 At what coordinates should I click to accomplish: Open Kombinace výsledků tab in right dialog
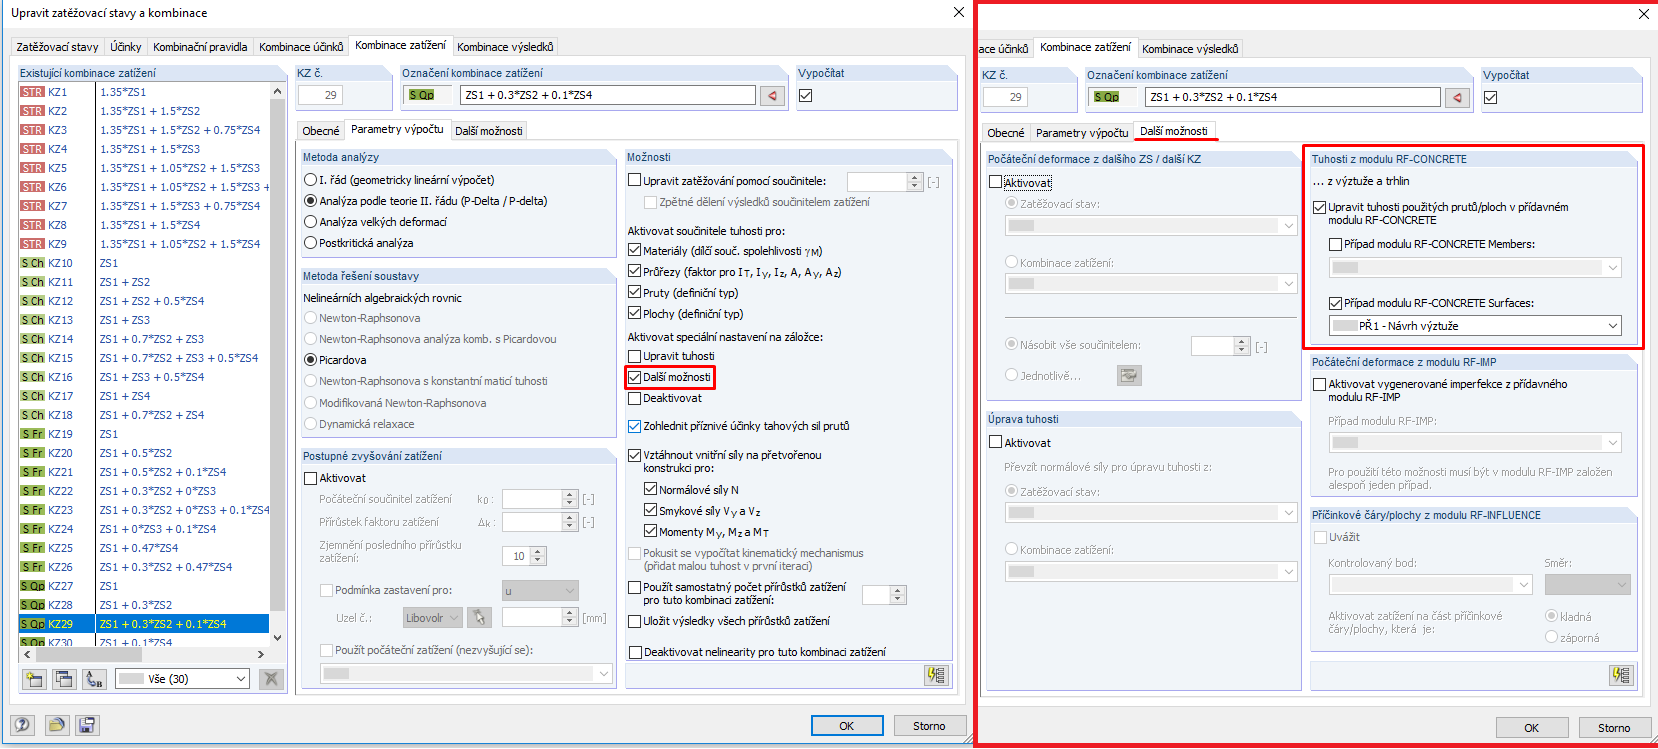pos(1190,49)
